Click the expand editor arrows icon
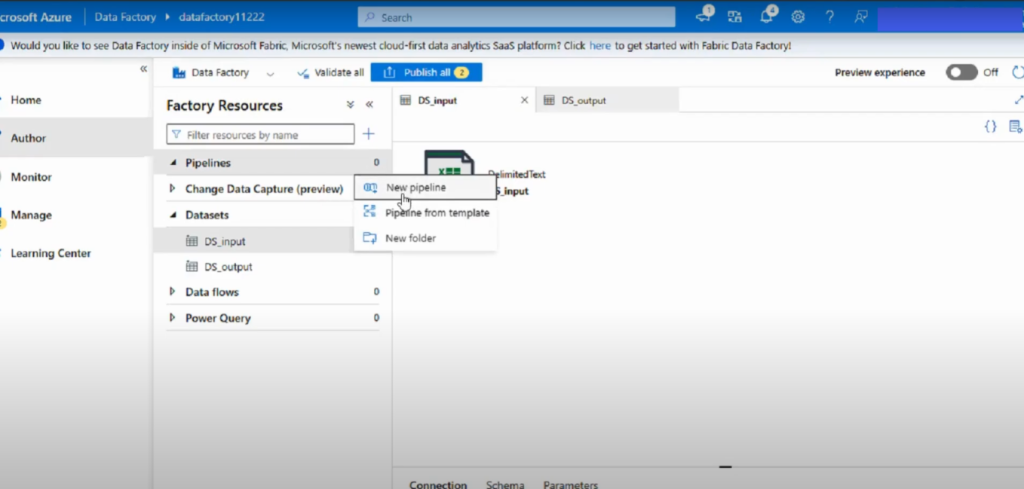Viewport: 1024px width, 489px height. point(1018,100)
